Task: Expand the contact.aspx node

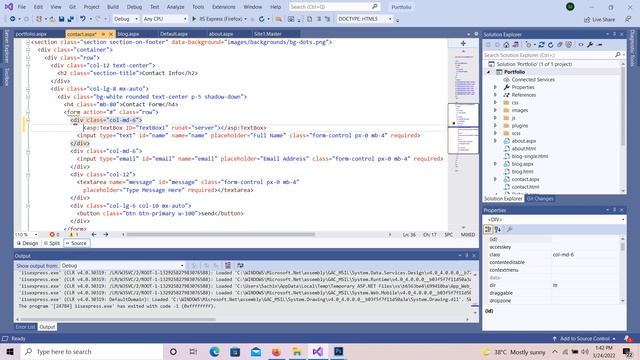Action: click(495, 179)
